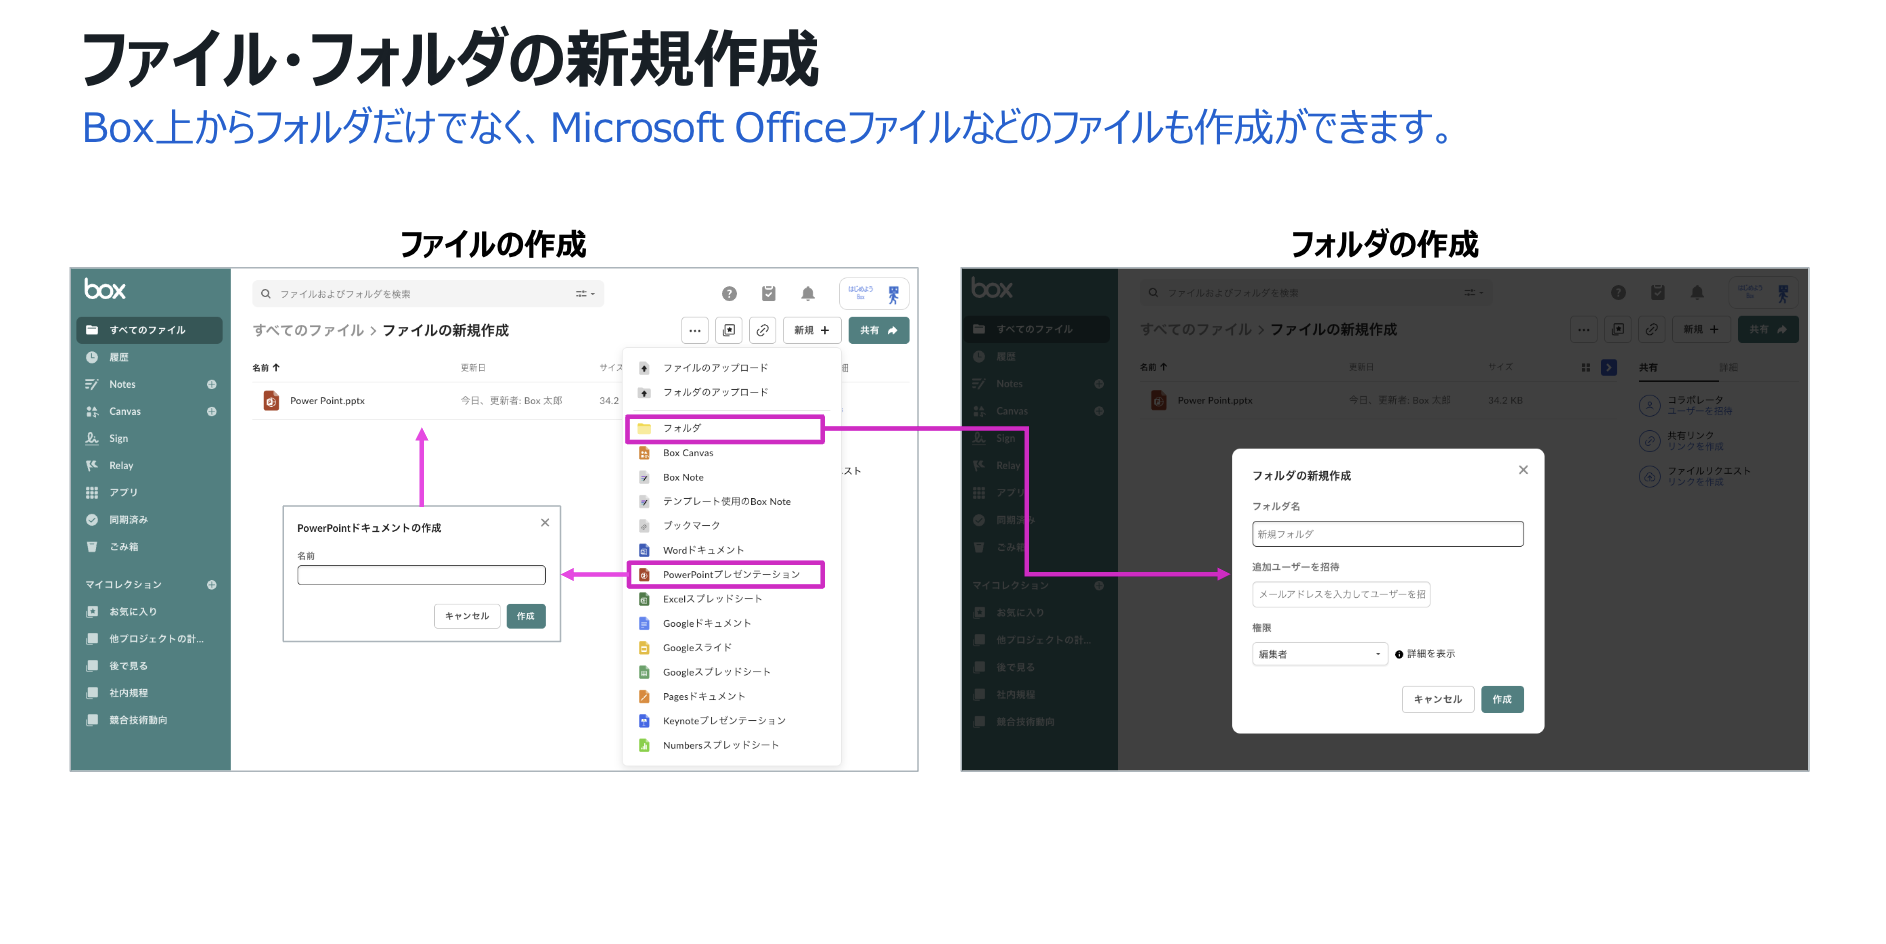Open the notifications bell icon
The width and height of the screenshot is (1886, 944).
click(x=808, y=294)
